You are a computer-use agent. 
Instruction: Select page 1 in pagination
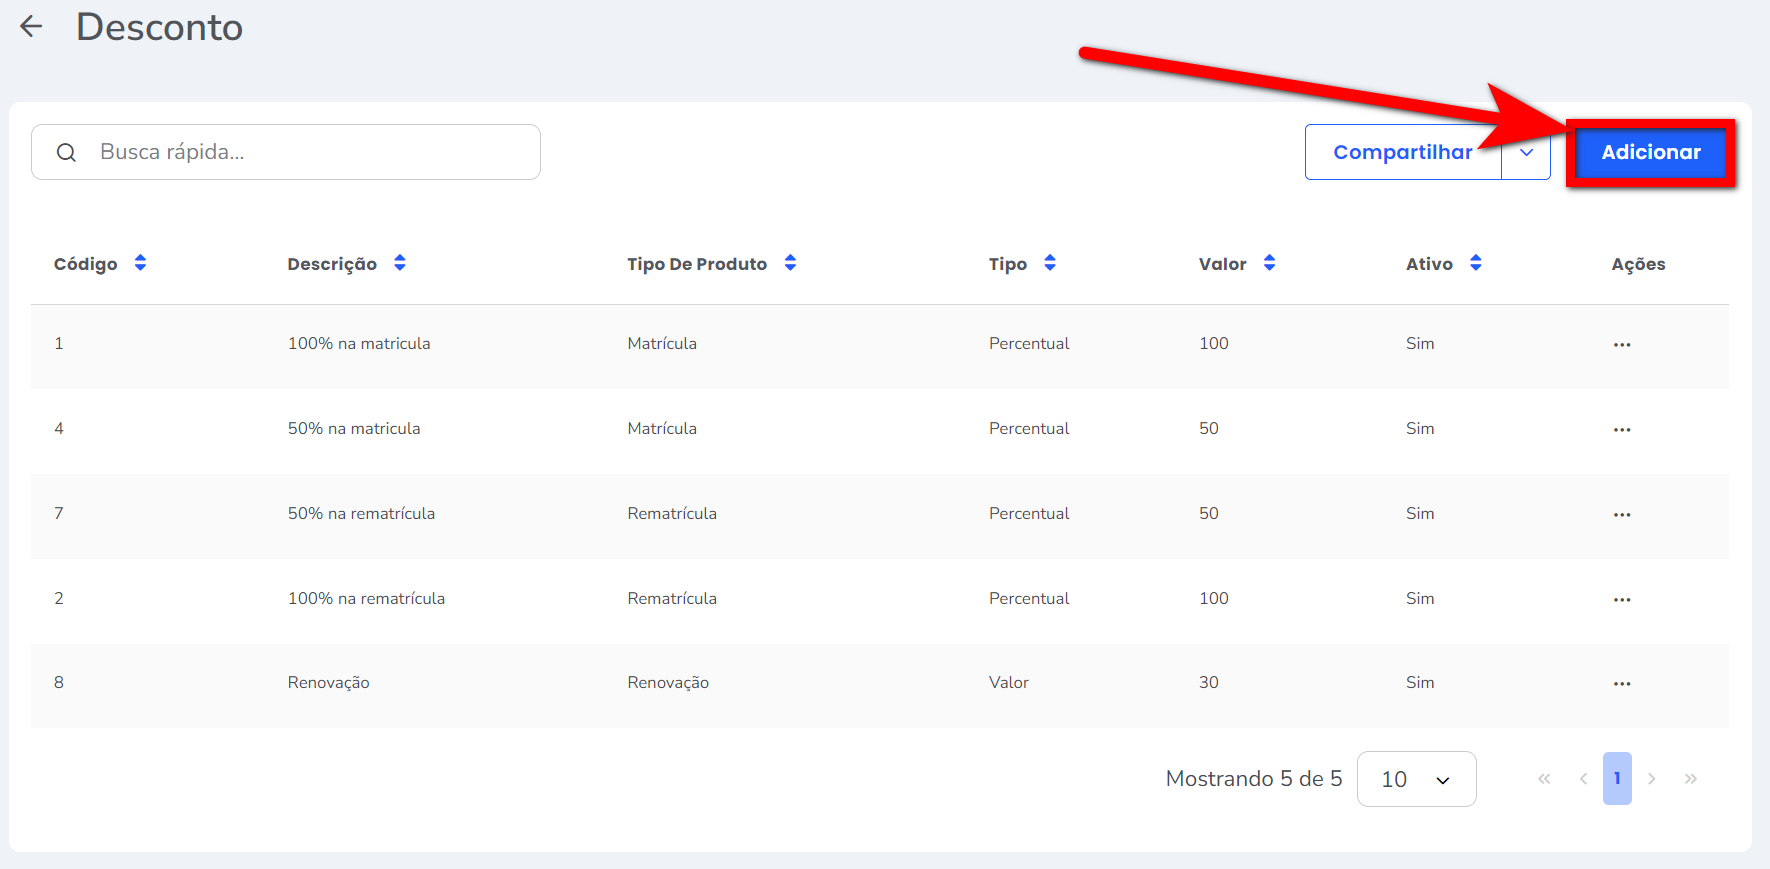[1616, 779]
